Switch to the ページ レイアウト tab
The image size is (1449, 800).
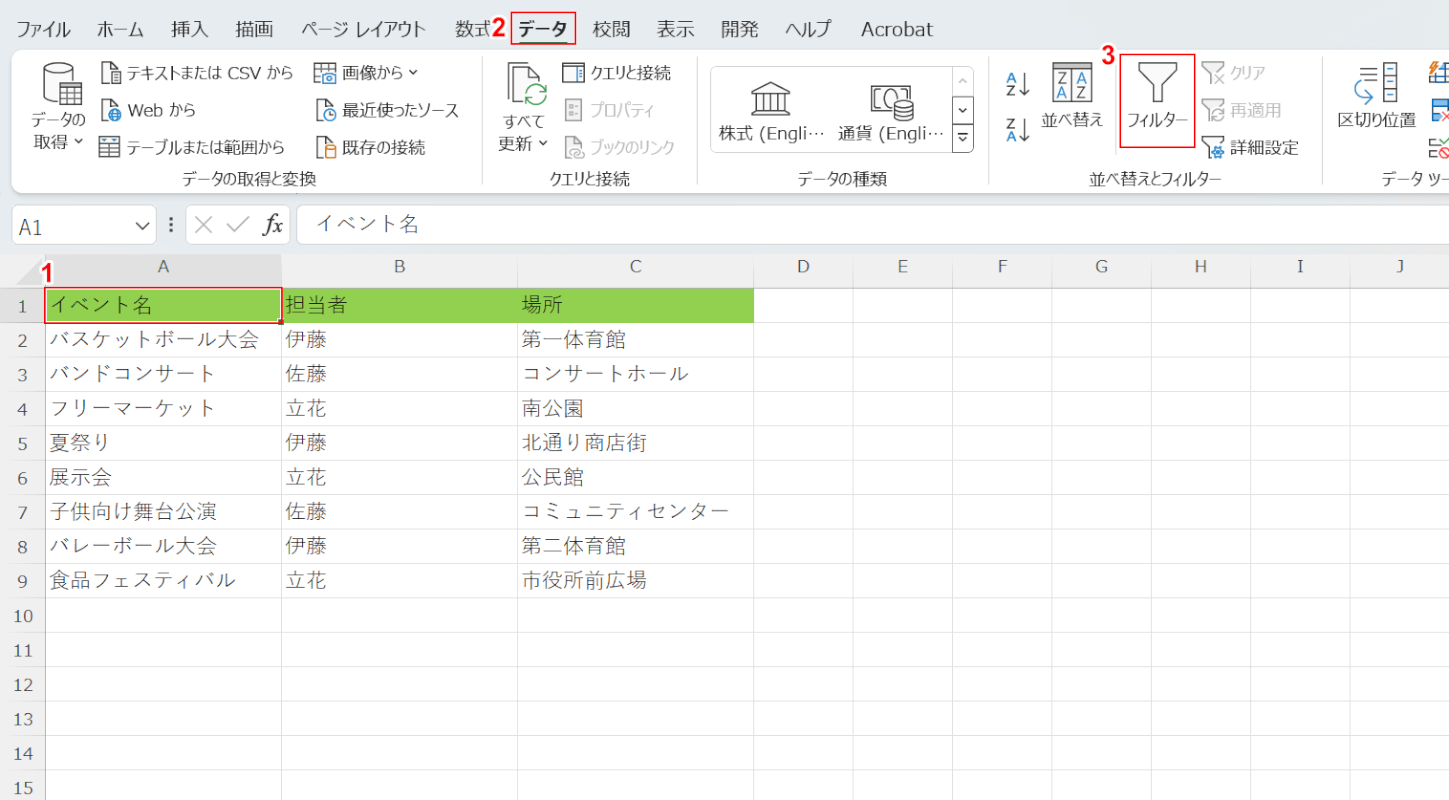pyautogui.click(x=363, y=29)
